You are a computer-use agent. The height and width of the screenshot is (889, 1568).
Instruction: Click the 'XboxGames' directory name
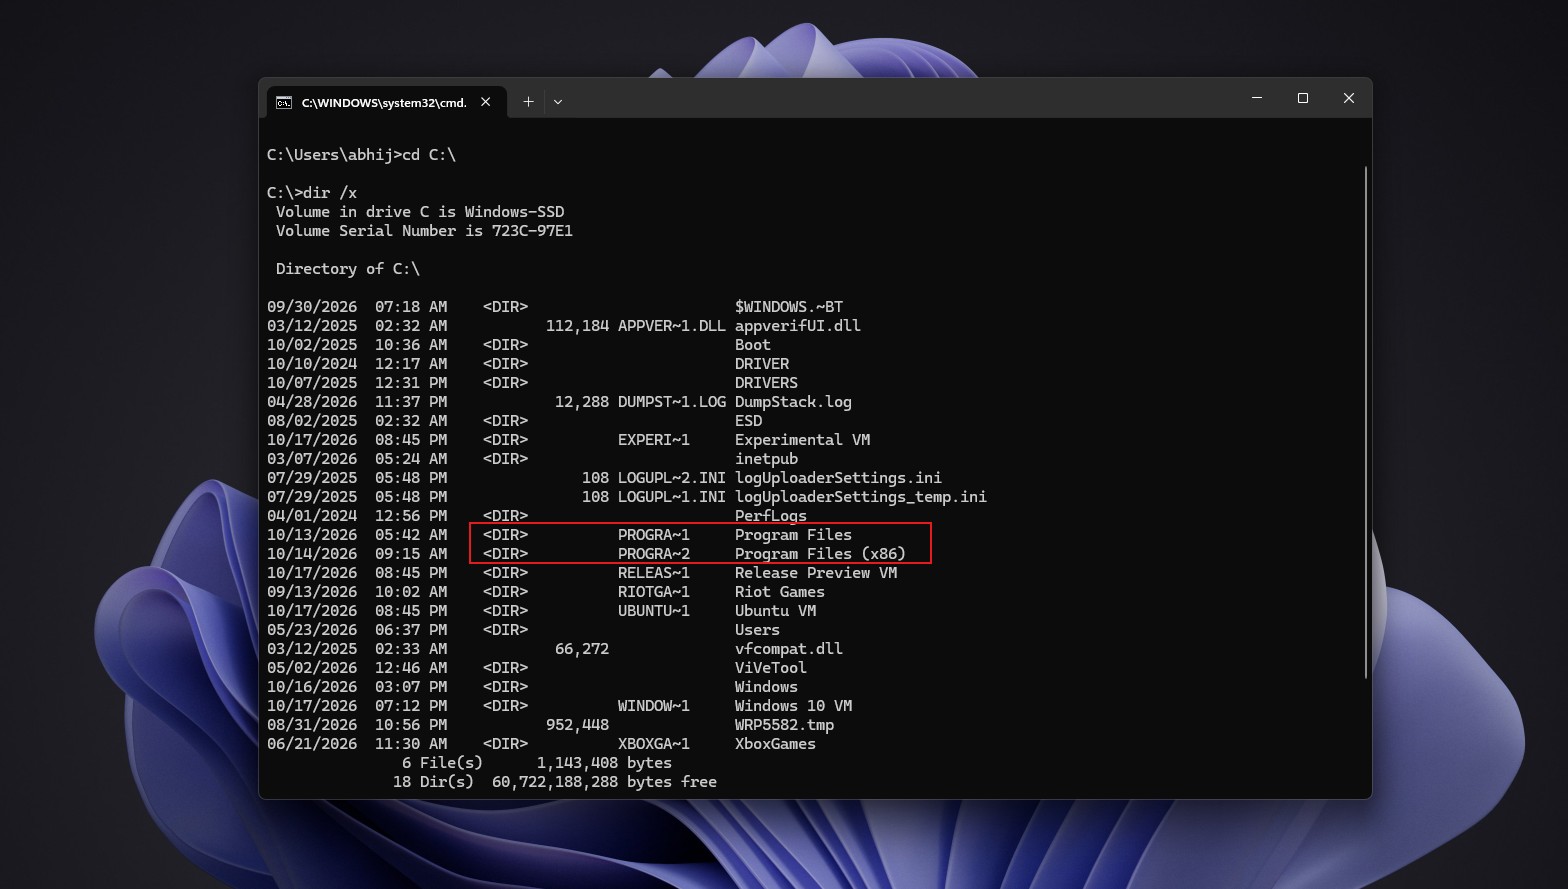[x=775, y=744]
